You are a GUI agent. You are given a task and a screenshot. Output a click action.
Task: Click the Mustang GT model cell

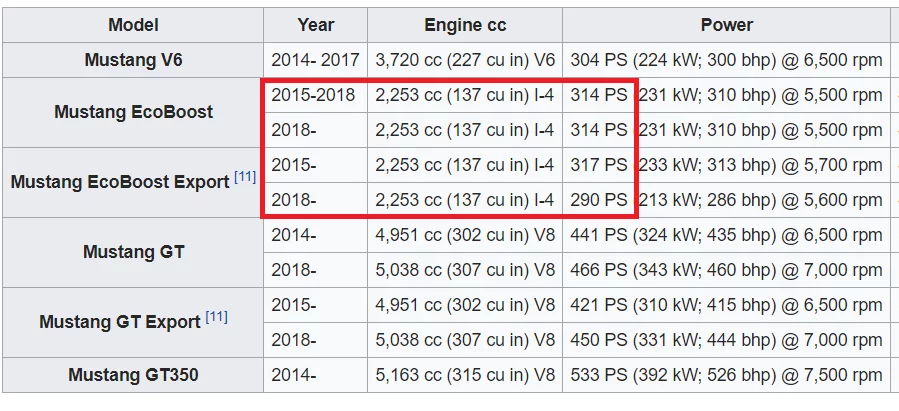[133, 252]
